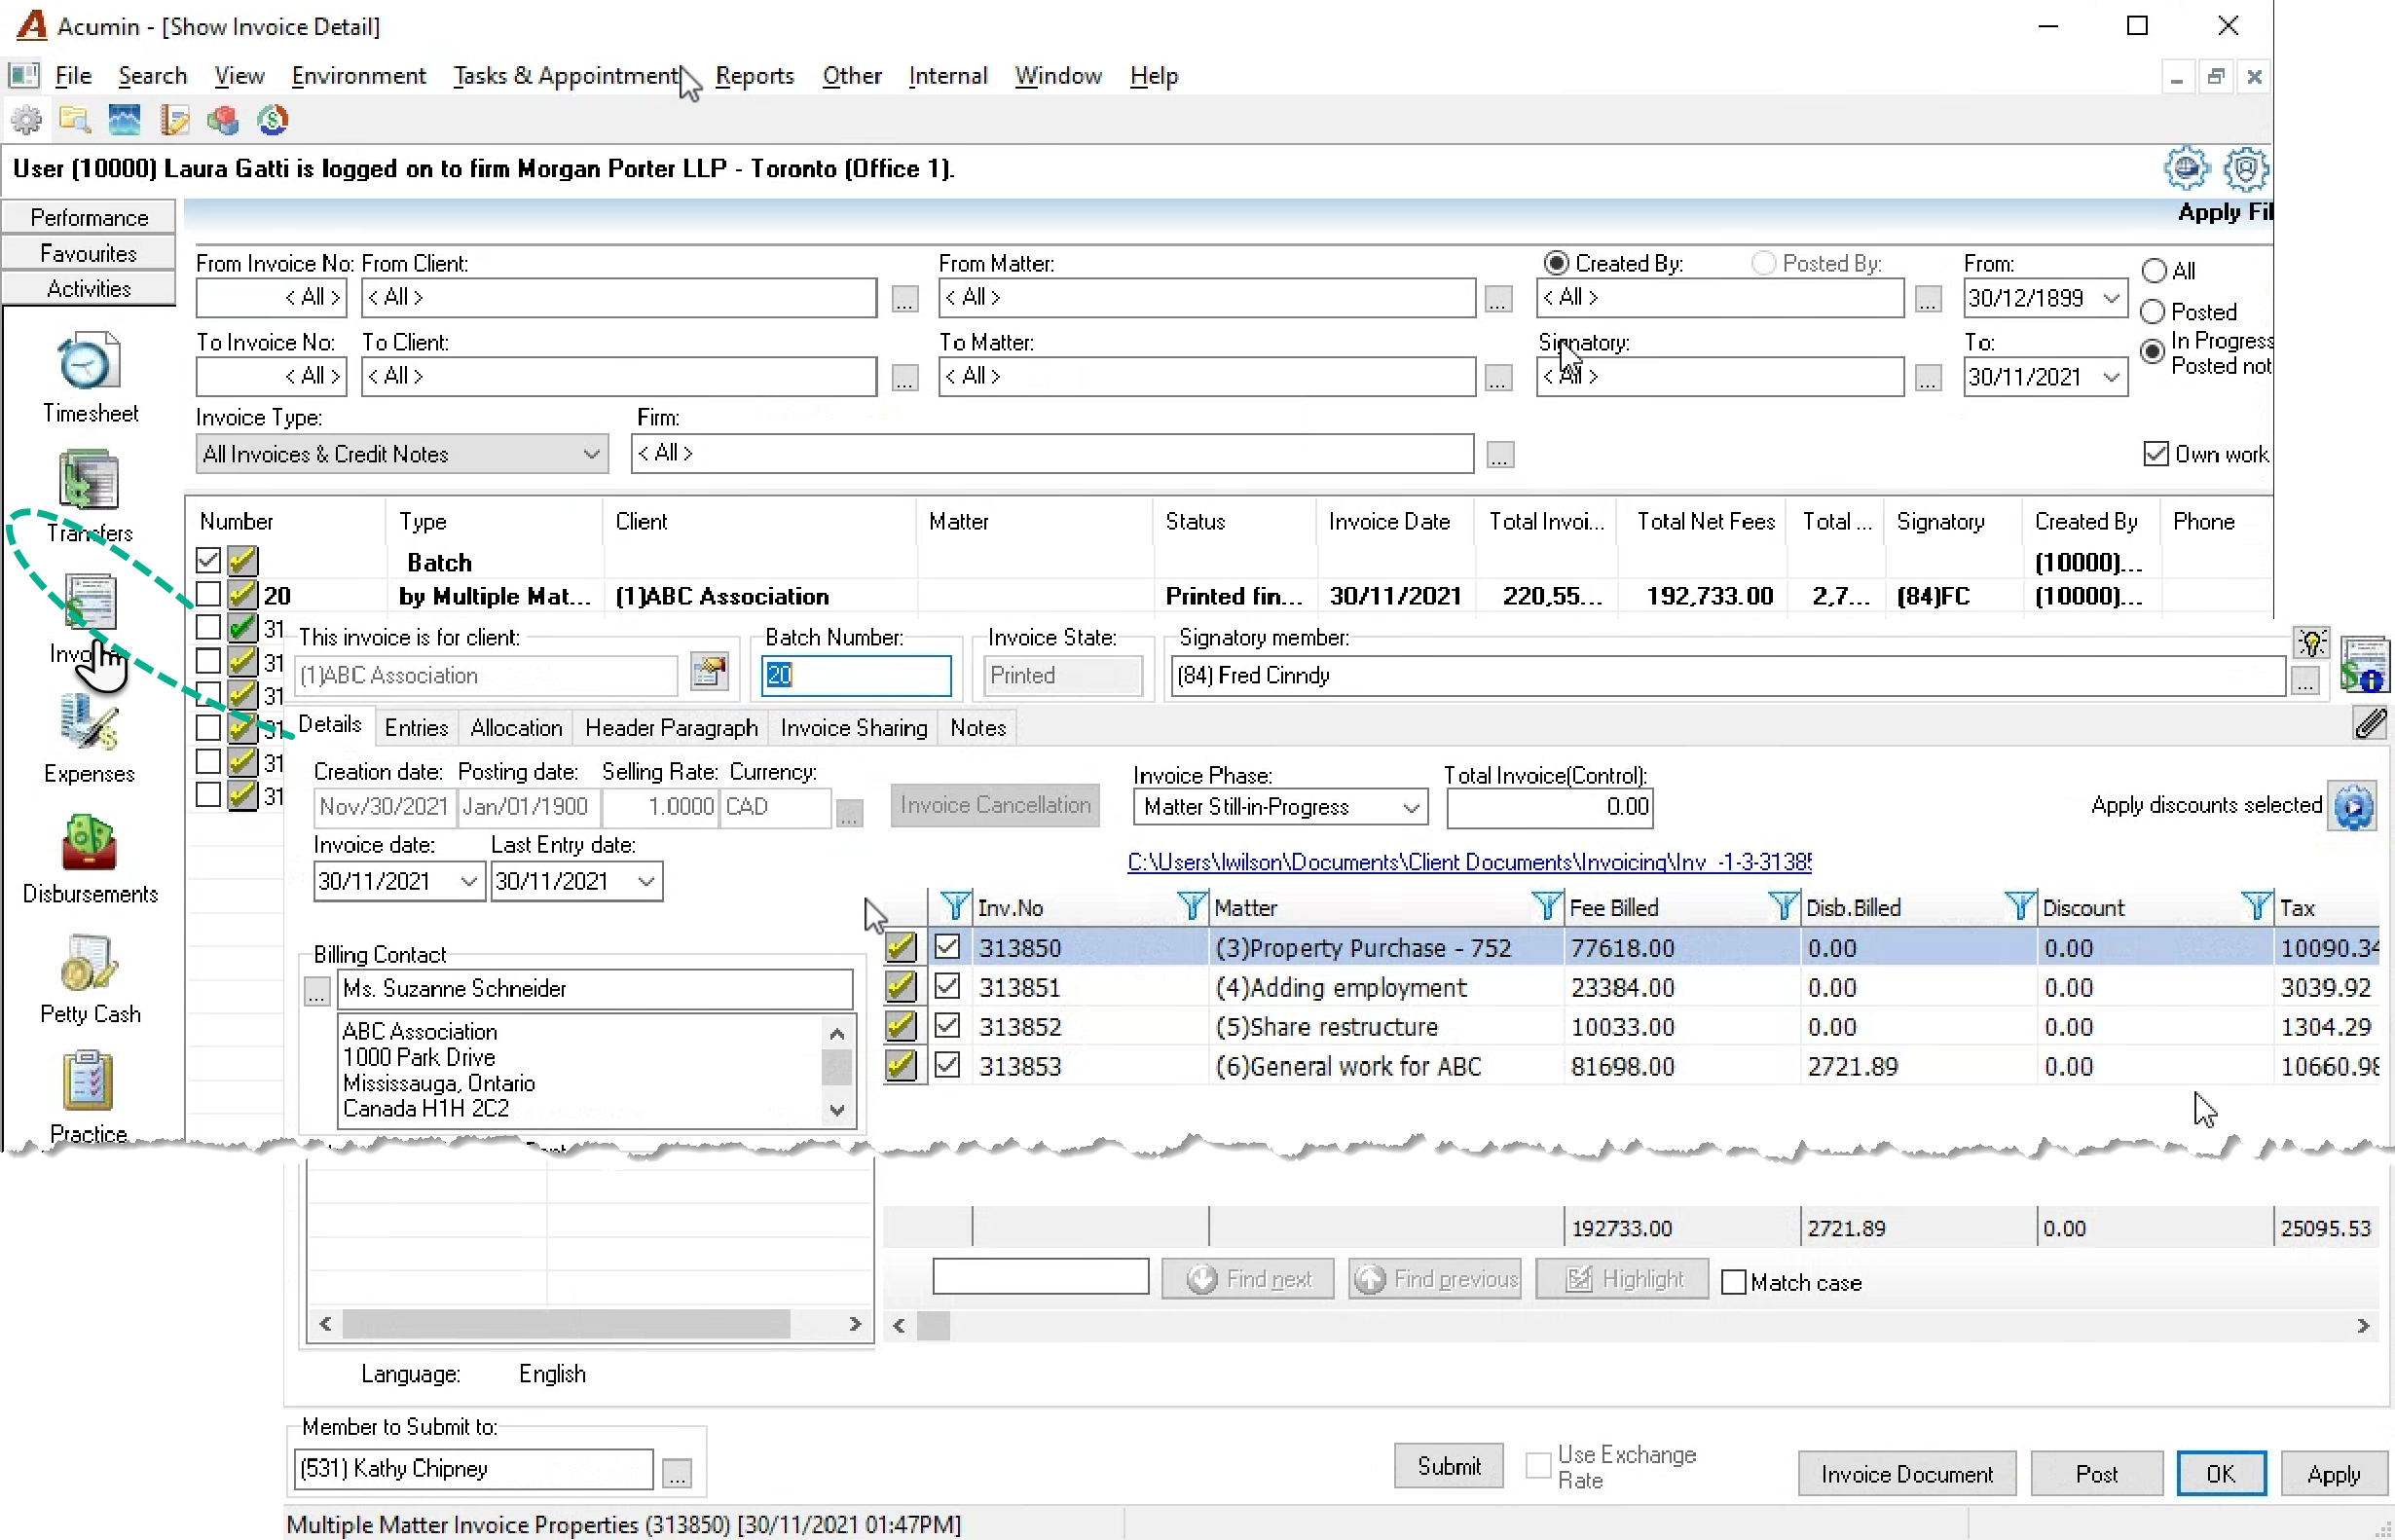Open the Environment menu

358,76
